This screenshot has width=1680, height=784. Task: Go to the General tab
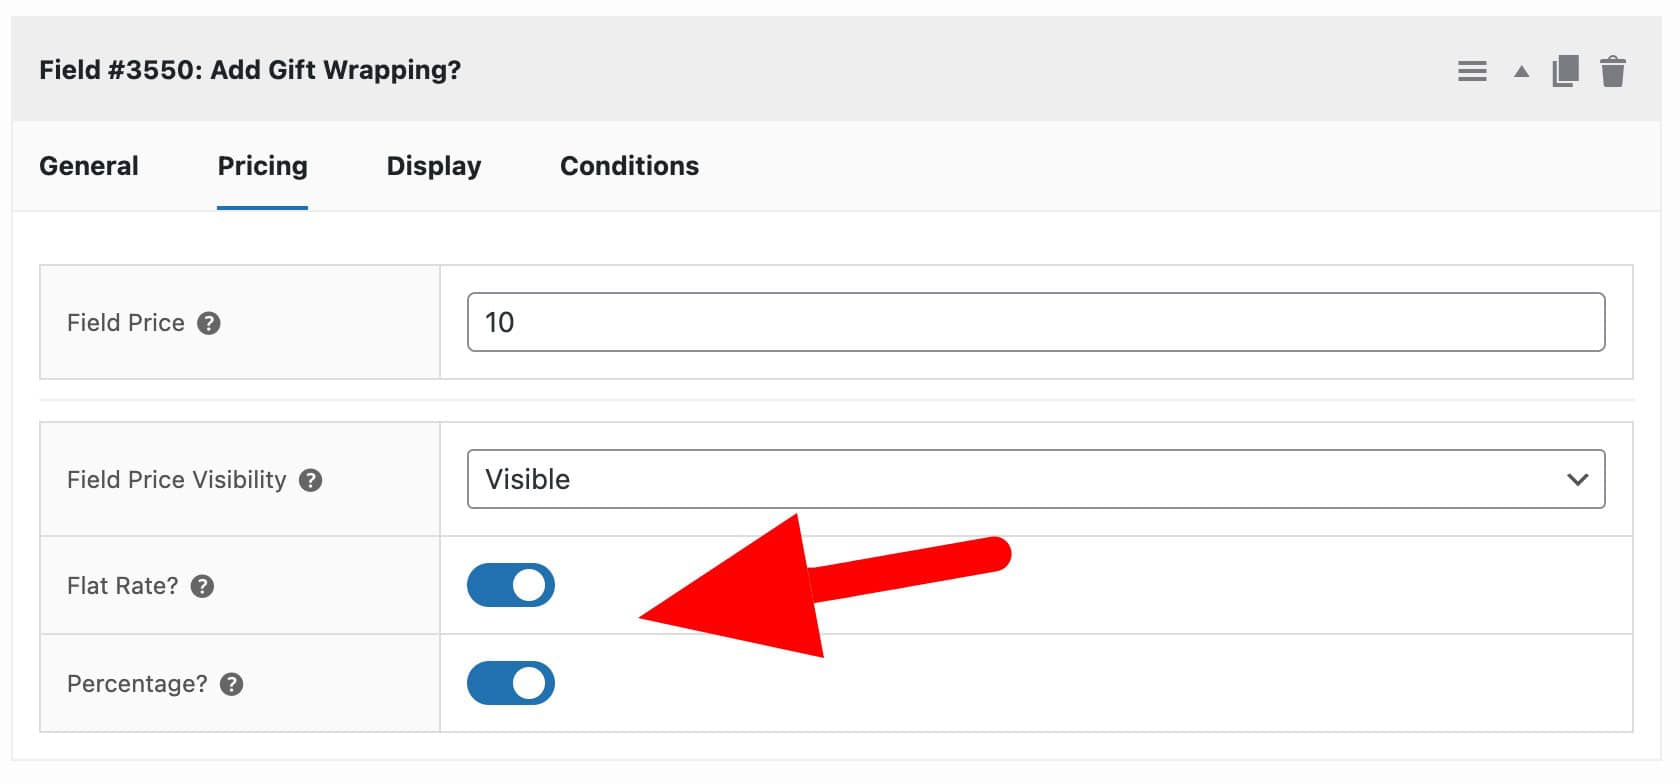[x=88, y=165]
